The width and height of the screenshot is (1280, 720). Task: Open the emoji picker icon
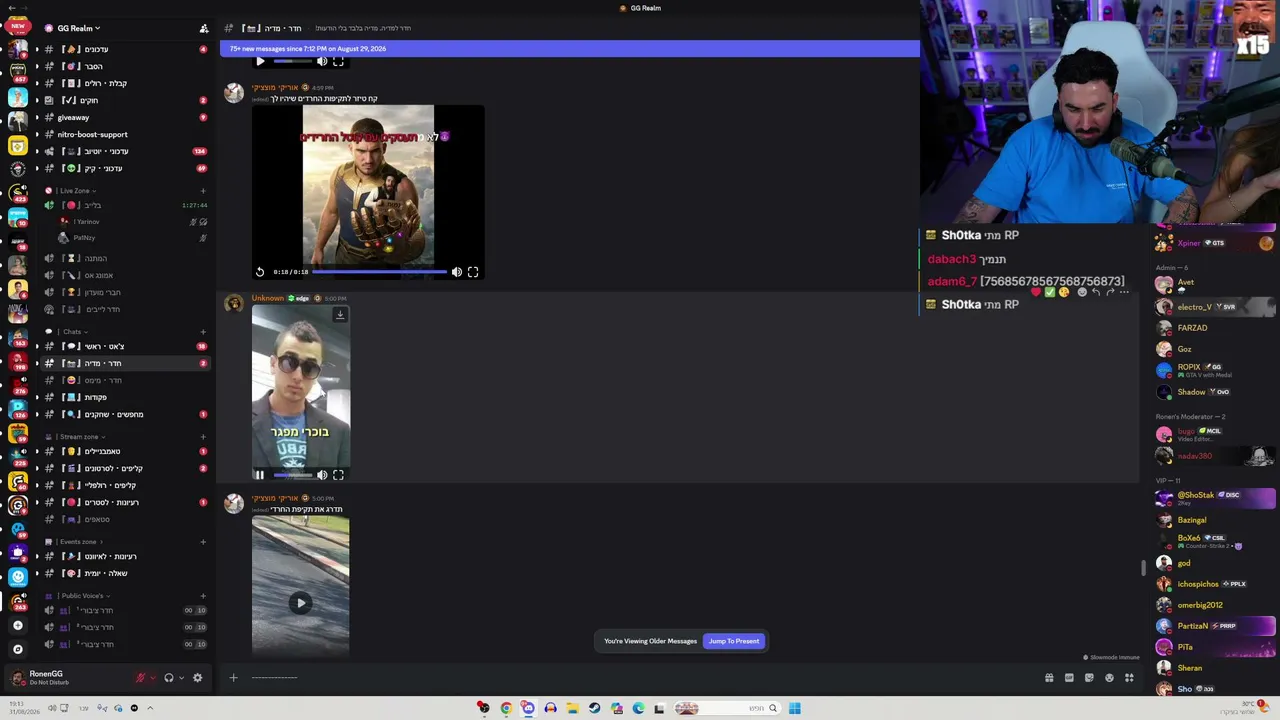pos(1109,678)
